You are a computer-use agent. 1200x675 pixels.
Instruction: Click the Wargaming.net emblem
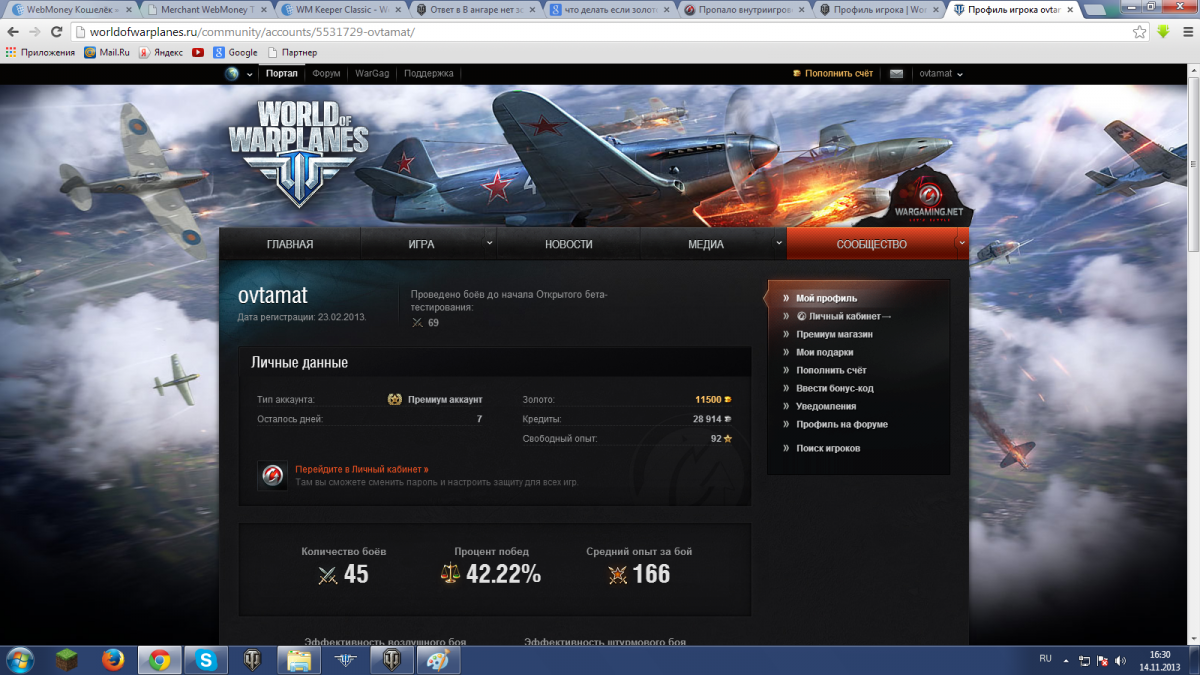[x=929, y=199]
